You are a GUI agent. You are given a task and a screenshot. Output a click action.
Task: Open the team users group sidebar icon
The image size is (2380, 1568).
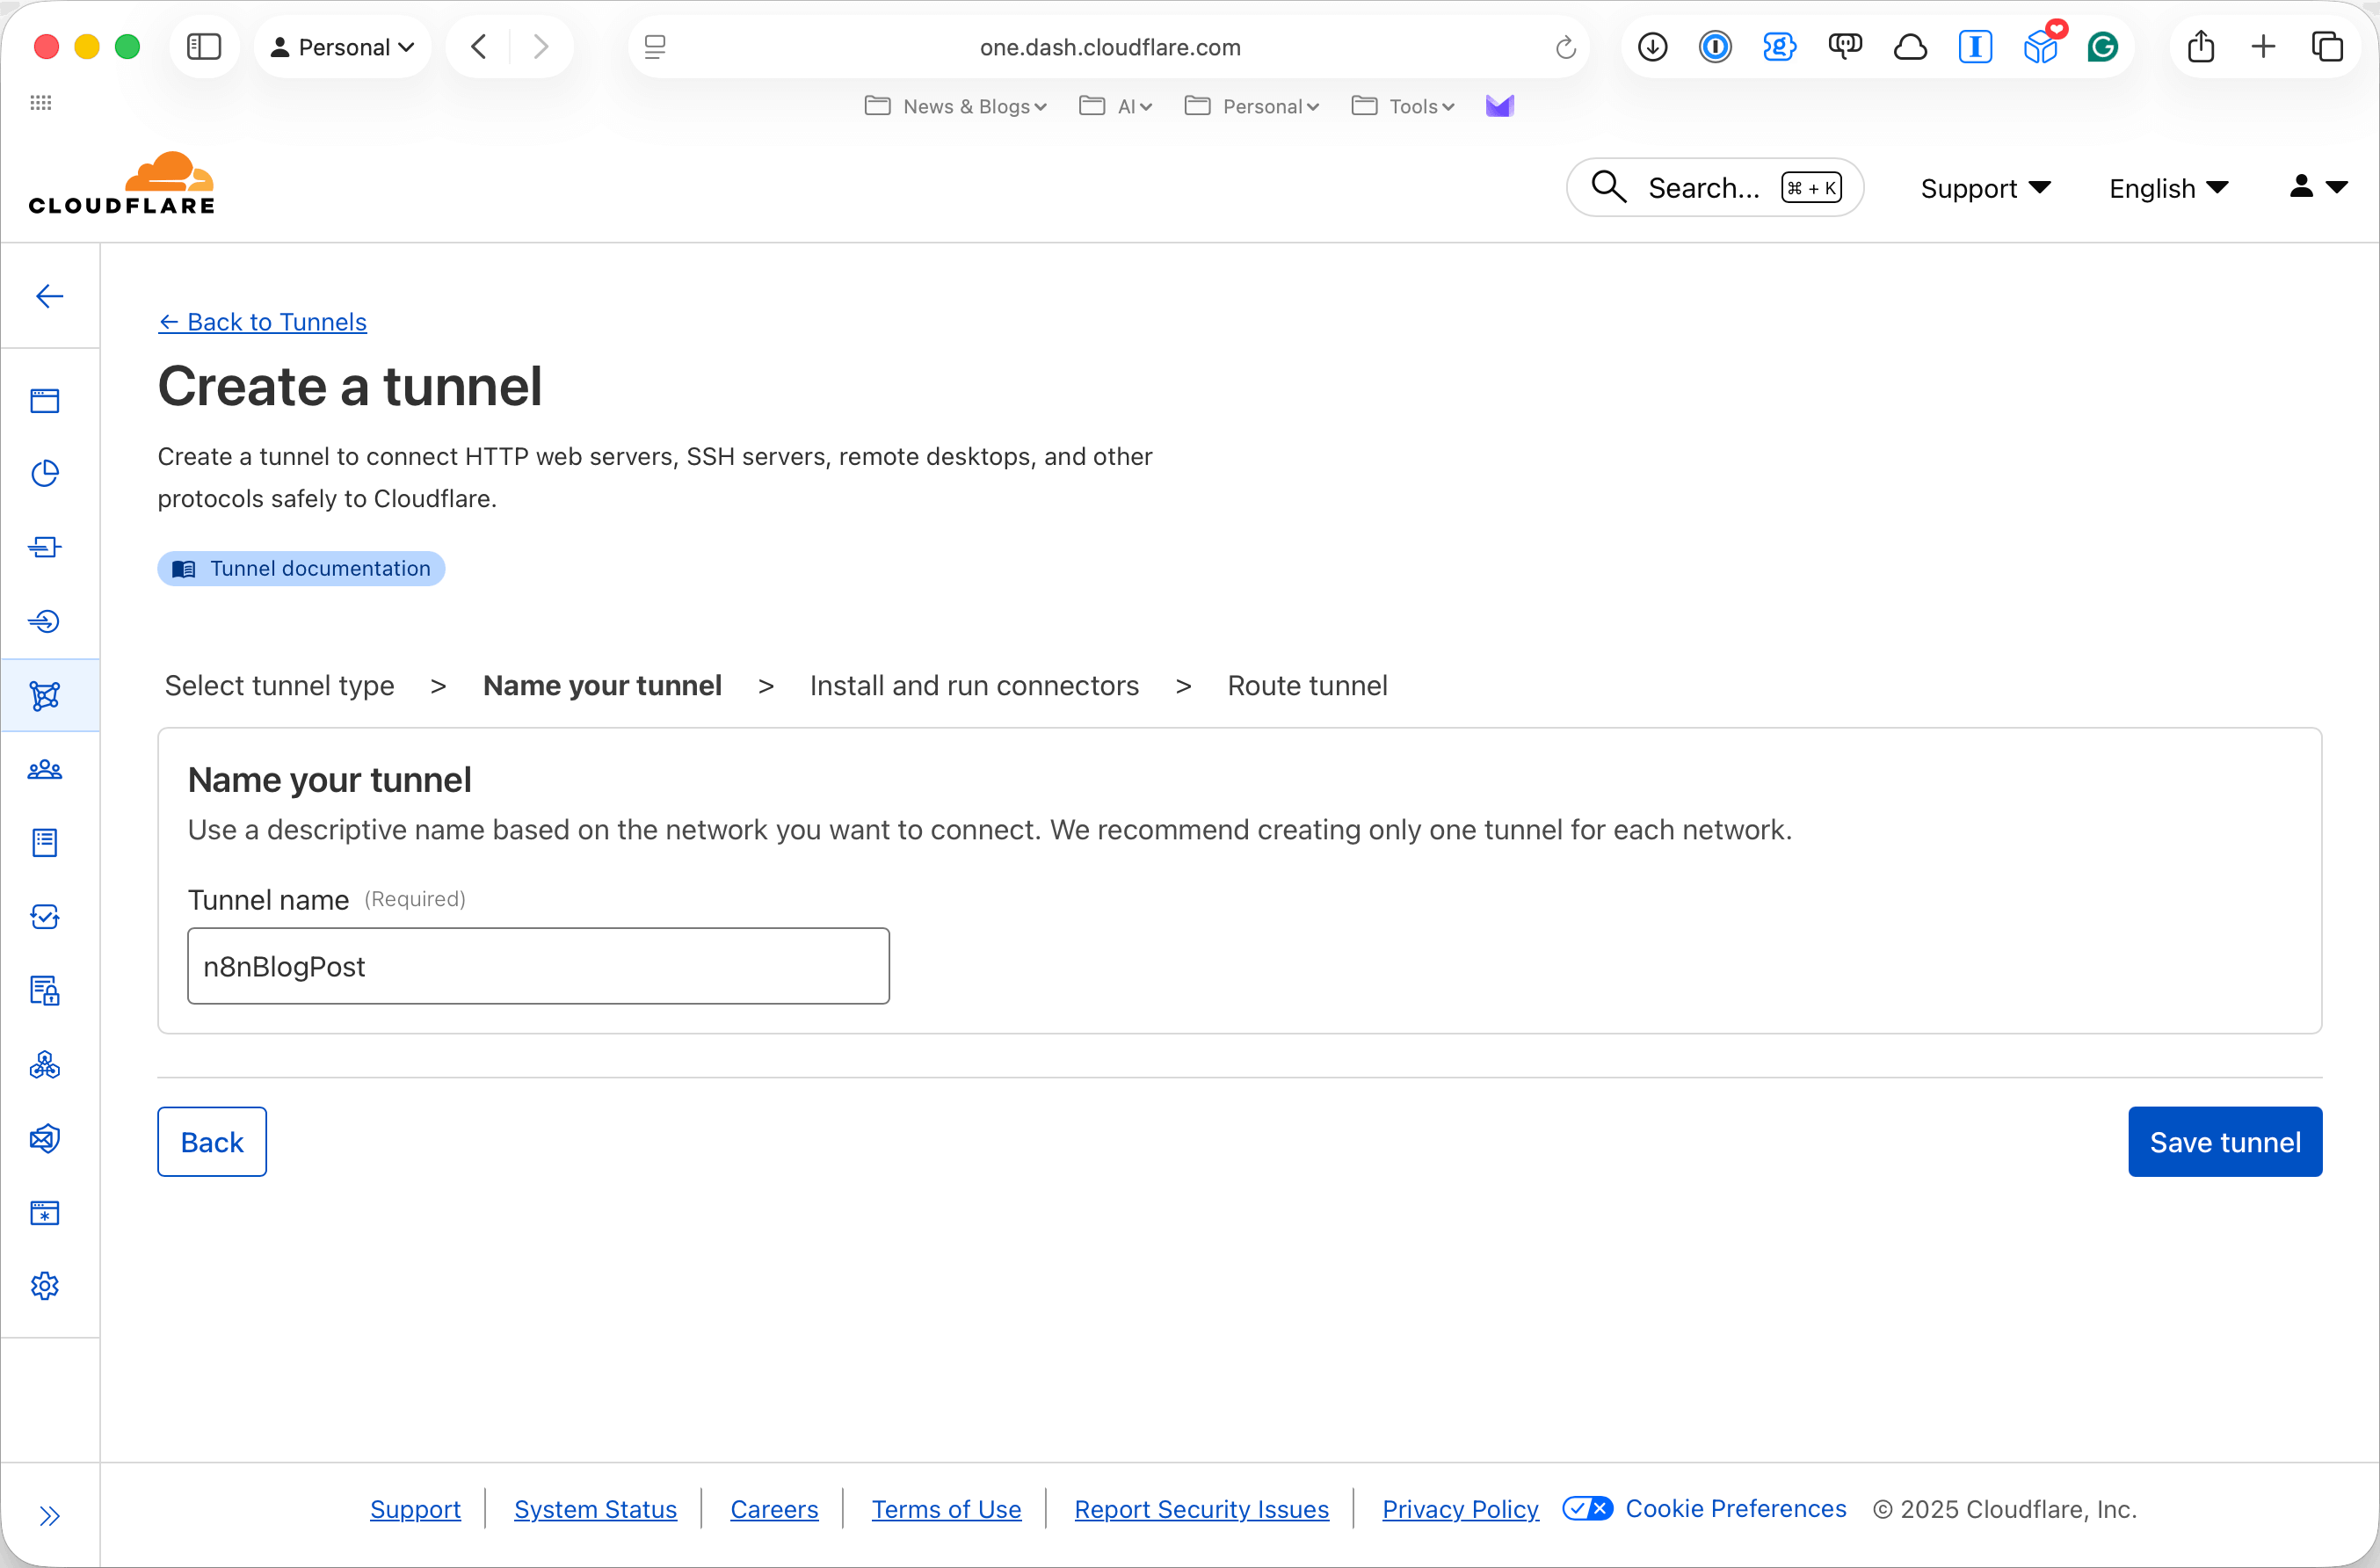pyautogui.click(x=45, y=769)
